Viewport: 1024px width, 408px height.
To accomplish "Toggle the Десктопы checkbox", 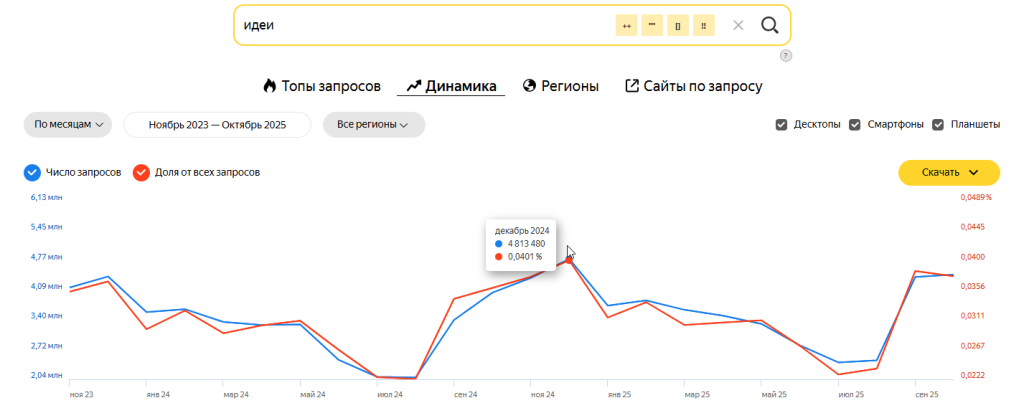I will coord(781,125).
